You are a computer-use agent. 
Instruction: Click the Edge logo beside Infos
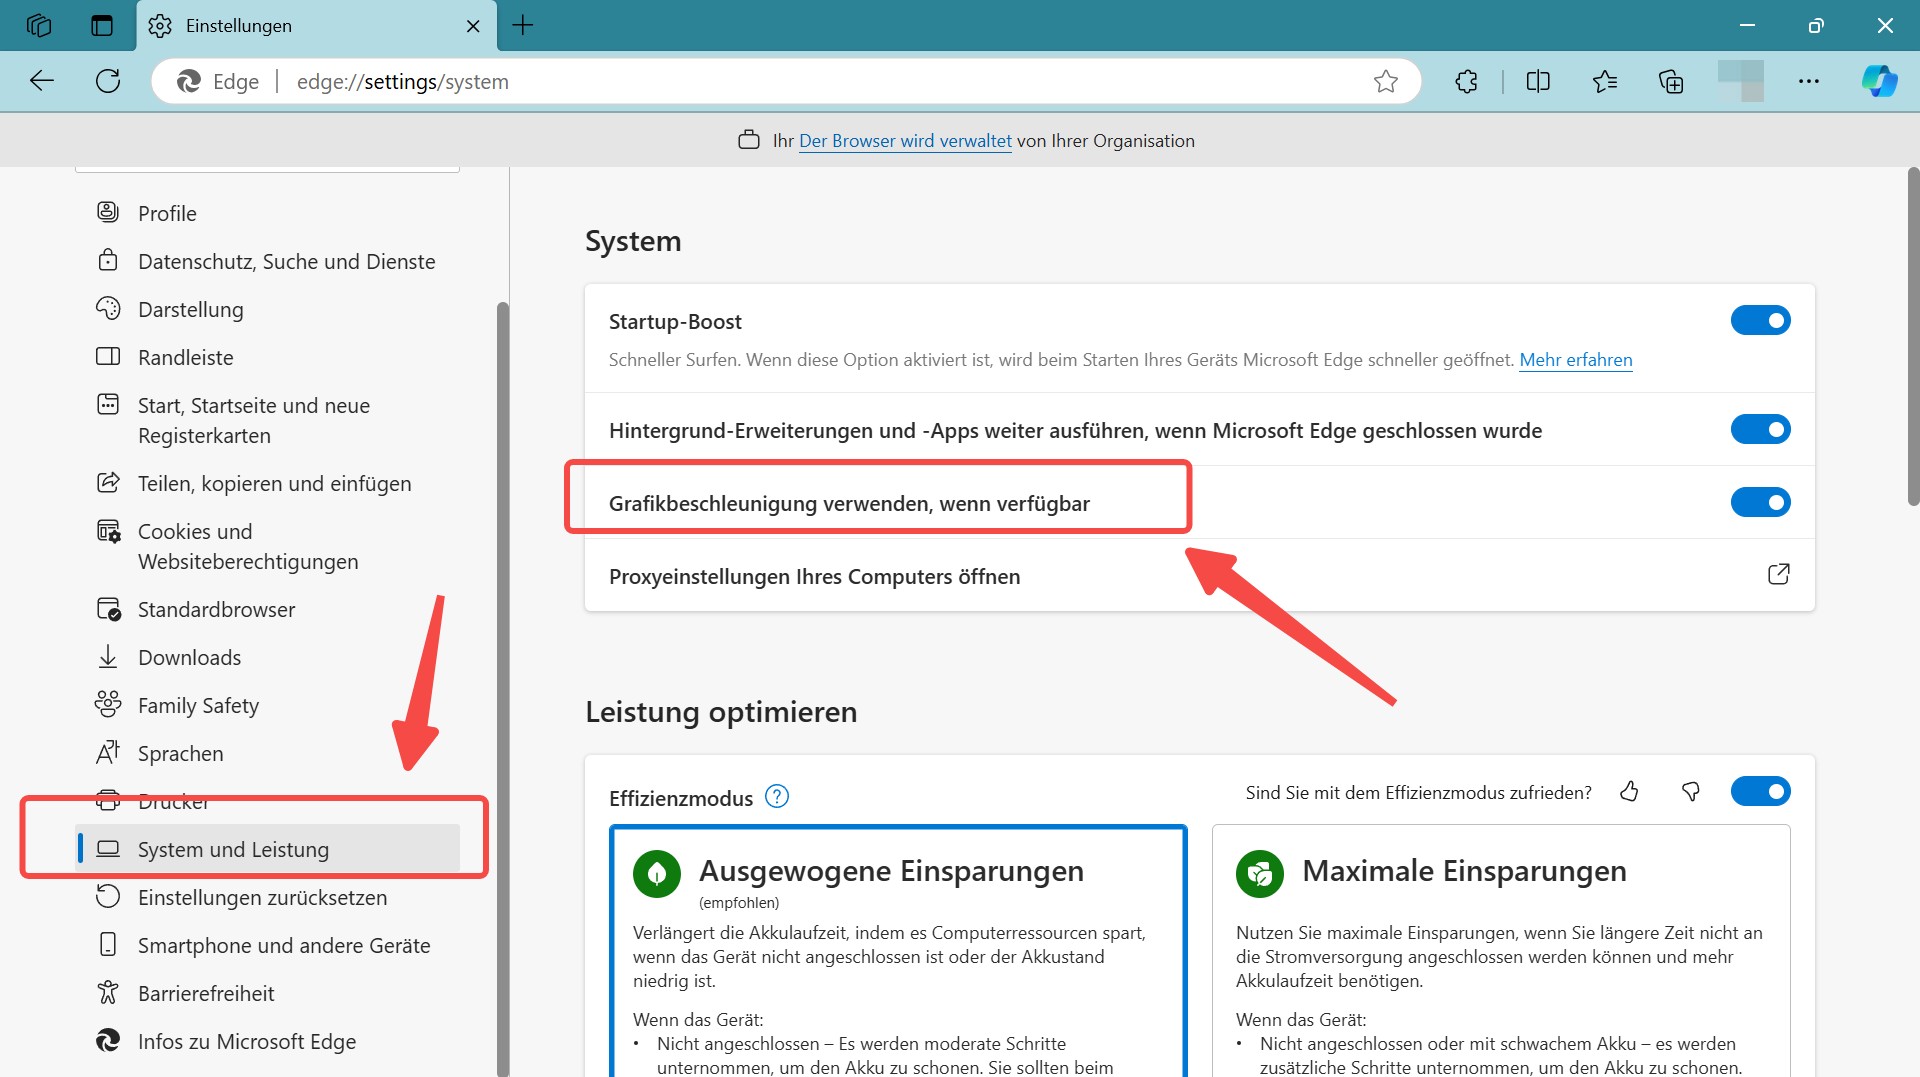pyautogui.click(x=108, y=1040)
